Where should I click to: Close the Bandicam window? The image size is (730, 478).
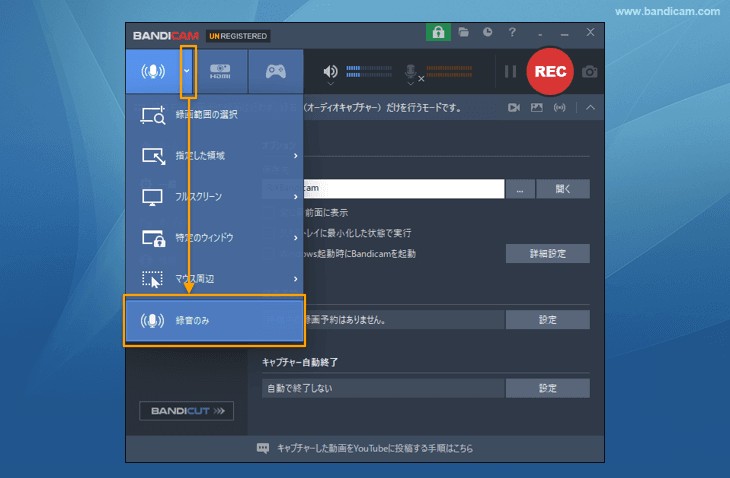(x=590, y=32)
